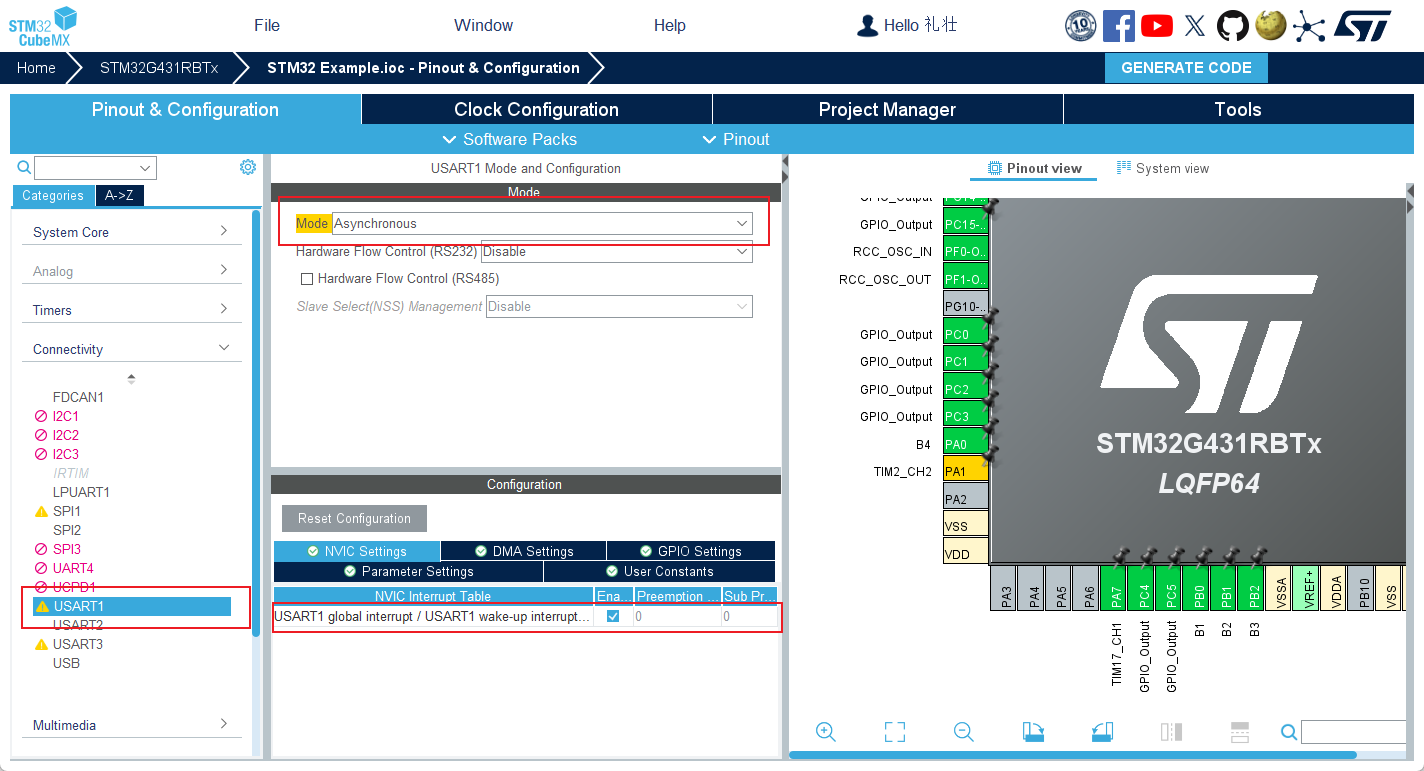The image size is (1424, 771).
Task: Open the GitHub icon link
Action: [1232, 26]
